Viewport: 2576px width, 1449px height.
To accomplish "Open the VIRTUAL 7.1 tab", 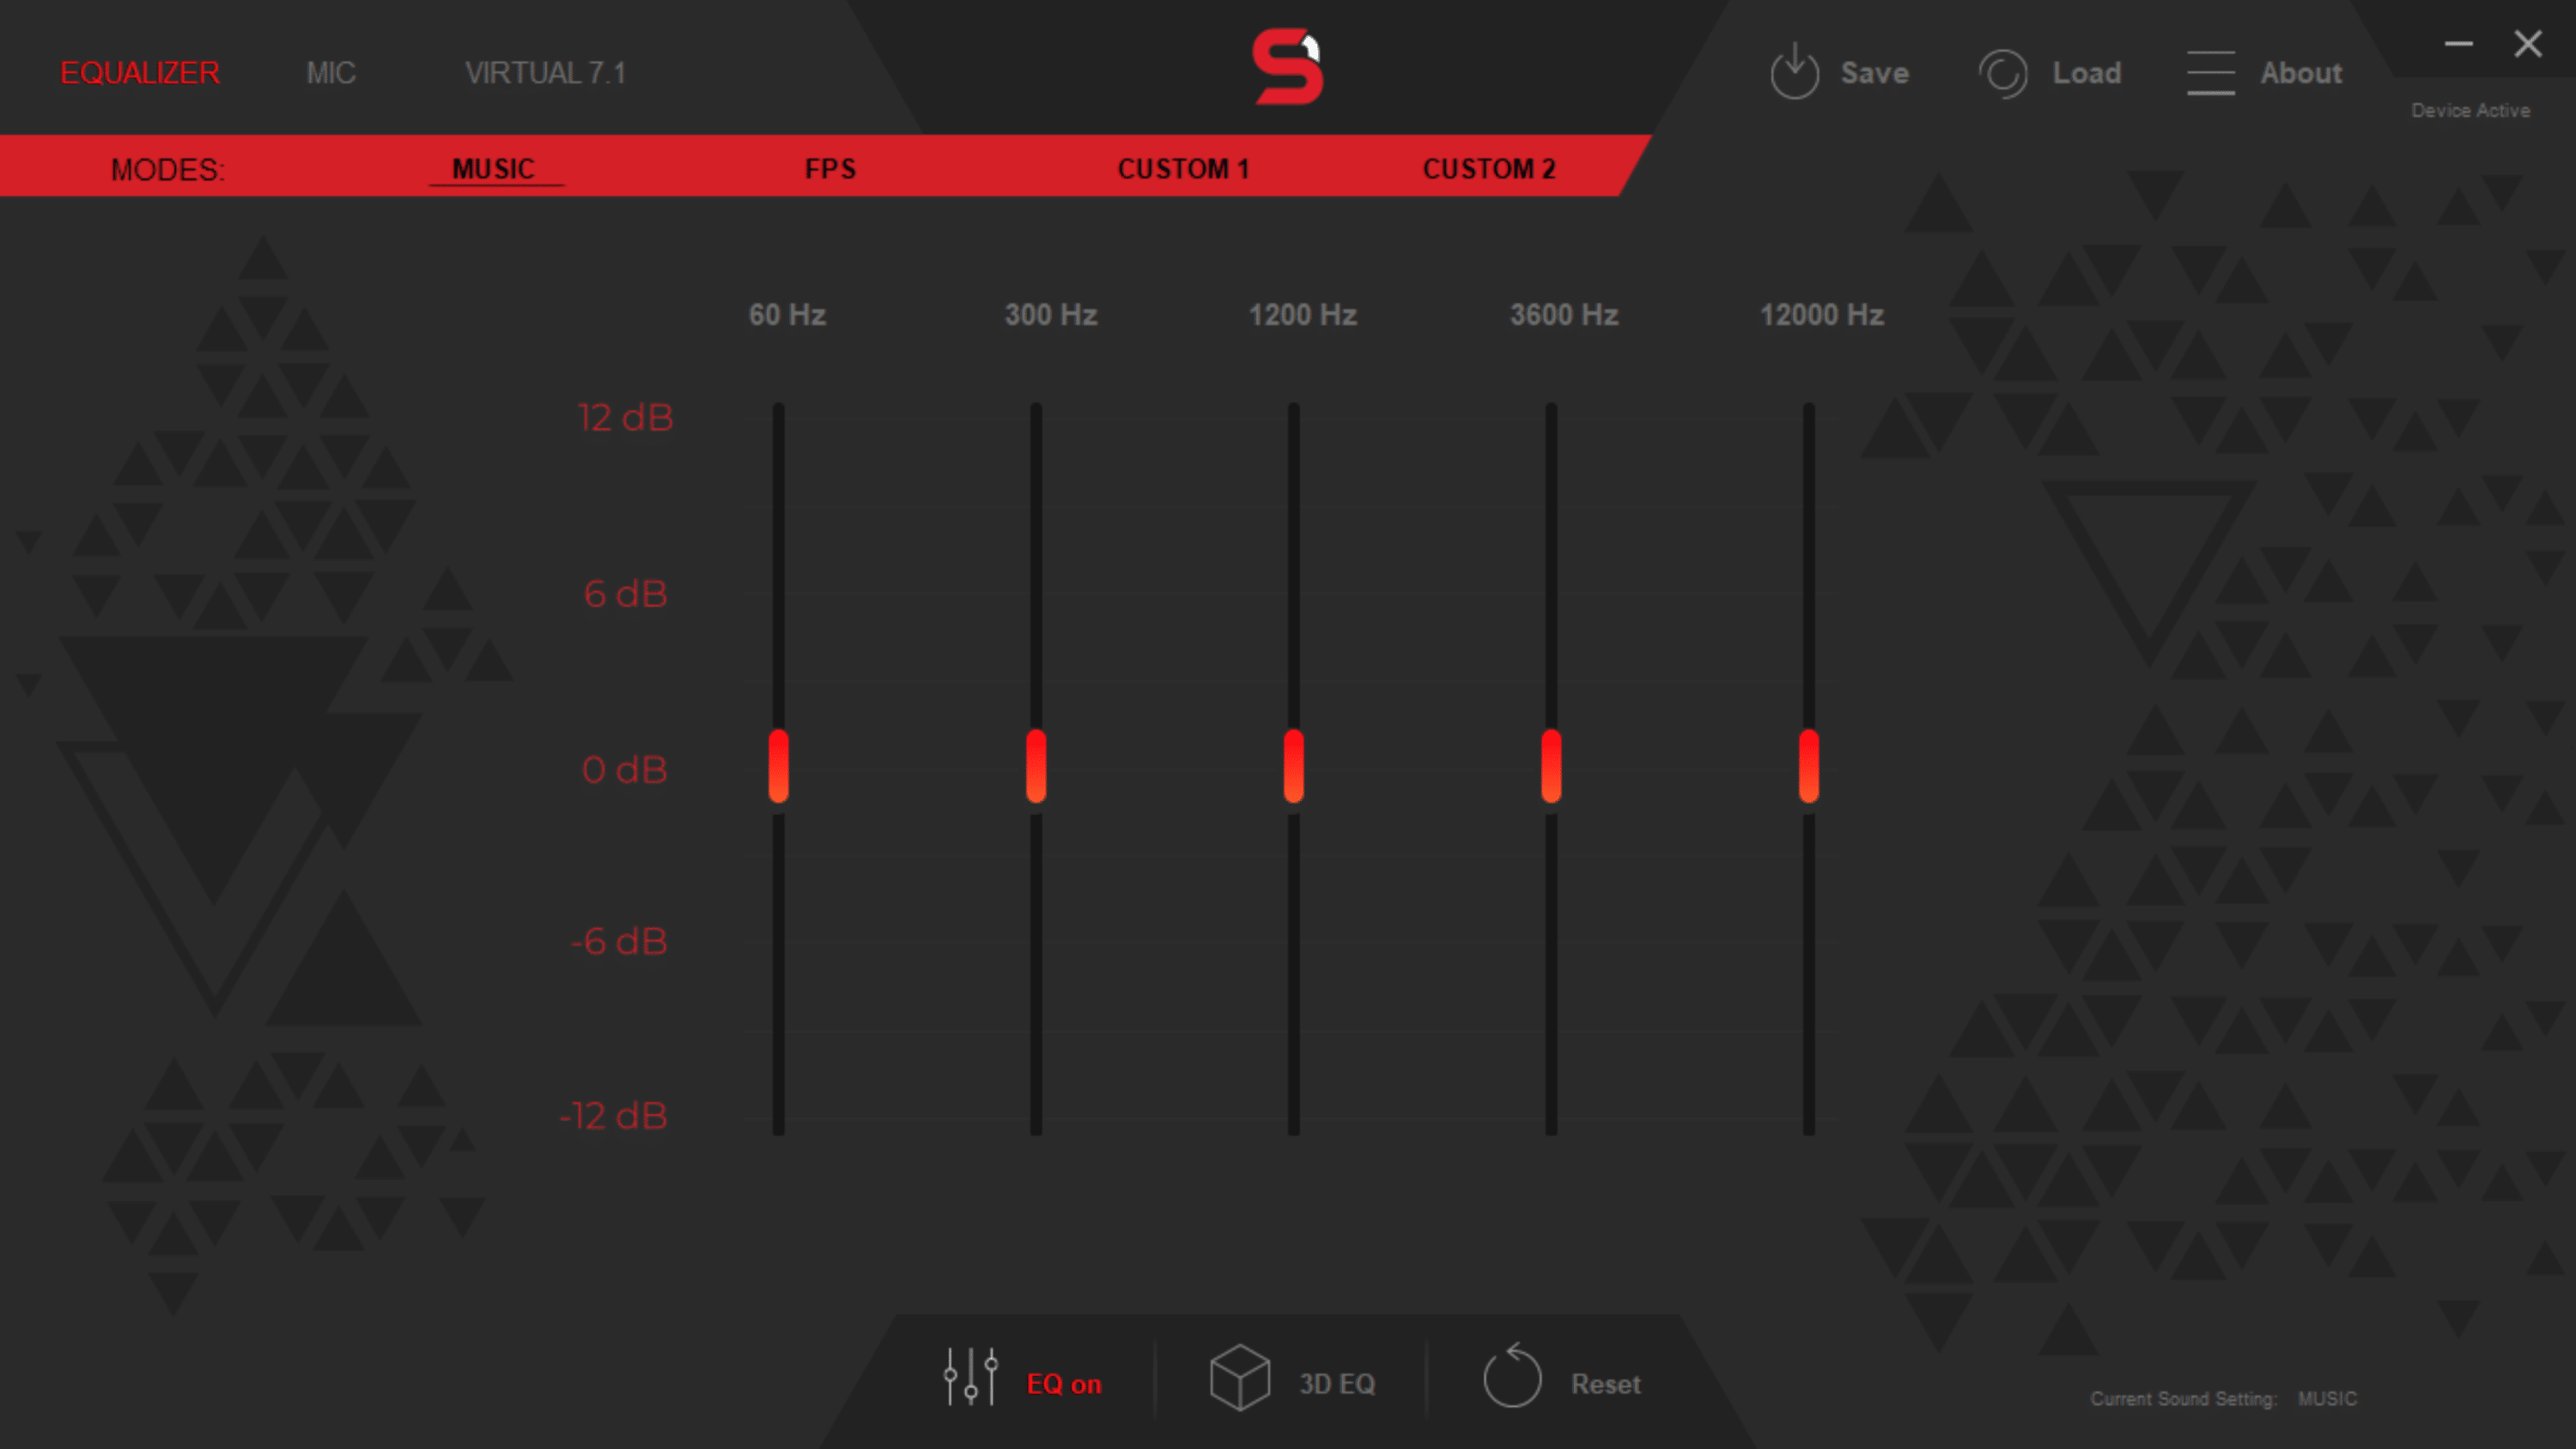I will [x=545, y=73].
